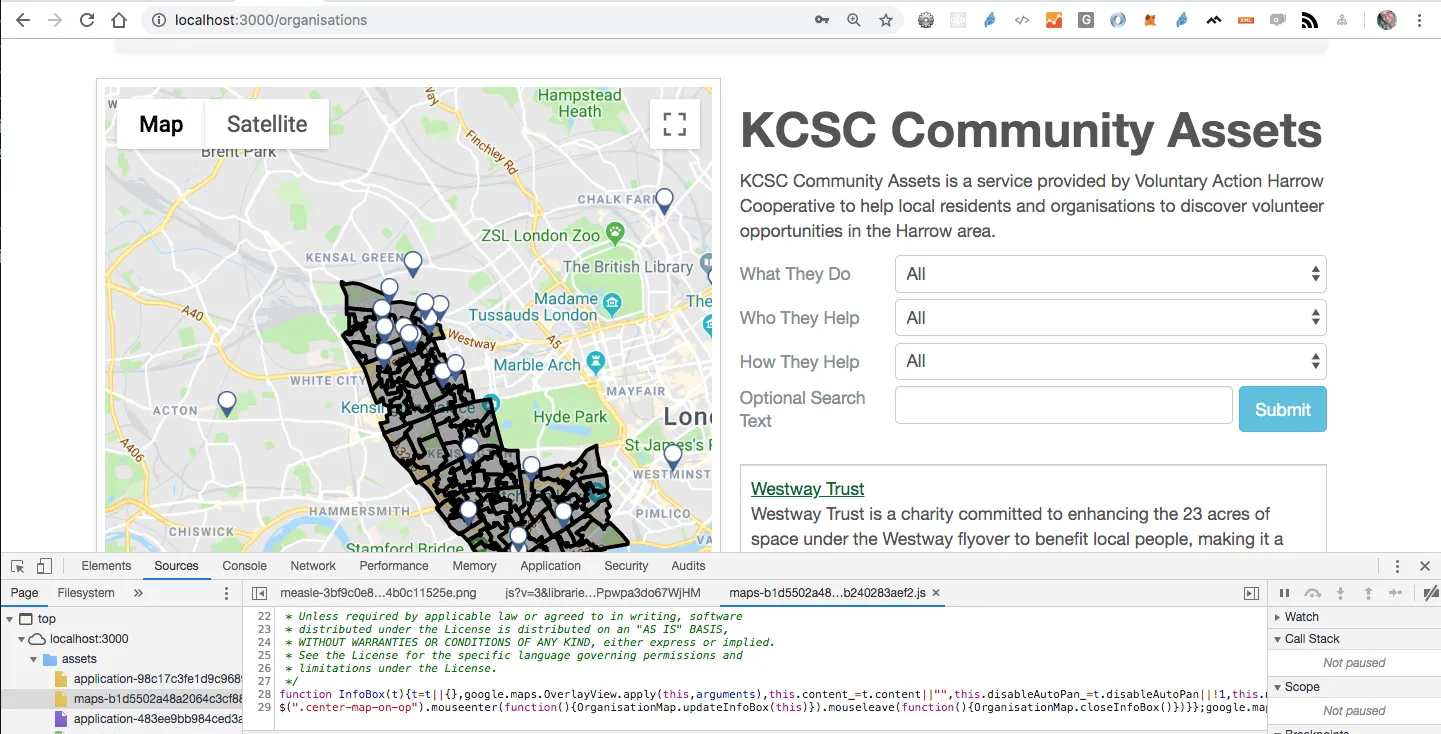Select the Page navigator tab
This screenshot has height=734, width=1441.
click(x=24, y=593)
